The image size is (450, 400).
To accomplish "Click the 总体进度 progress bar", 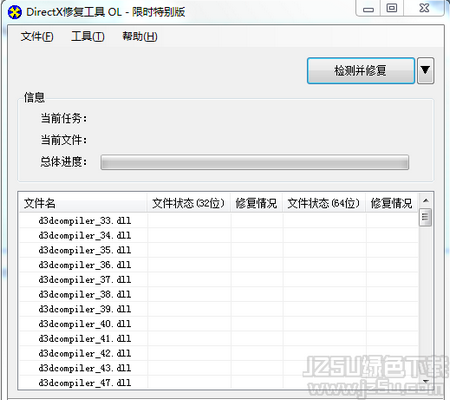I will click(255, 162).
